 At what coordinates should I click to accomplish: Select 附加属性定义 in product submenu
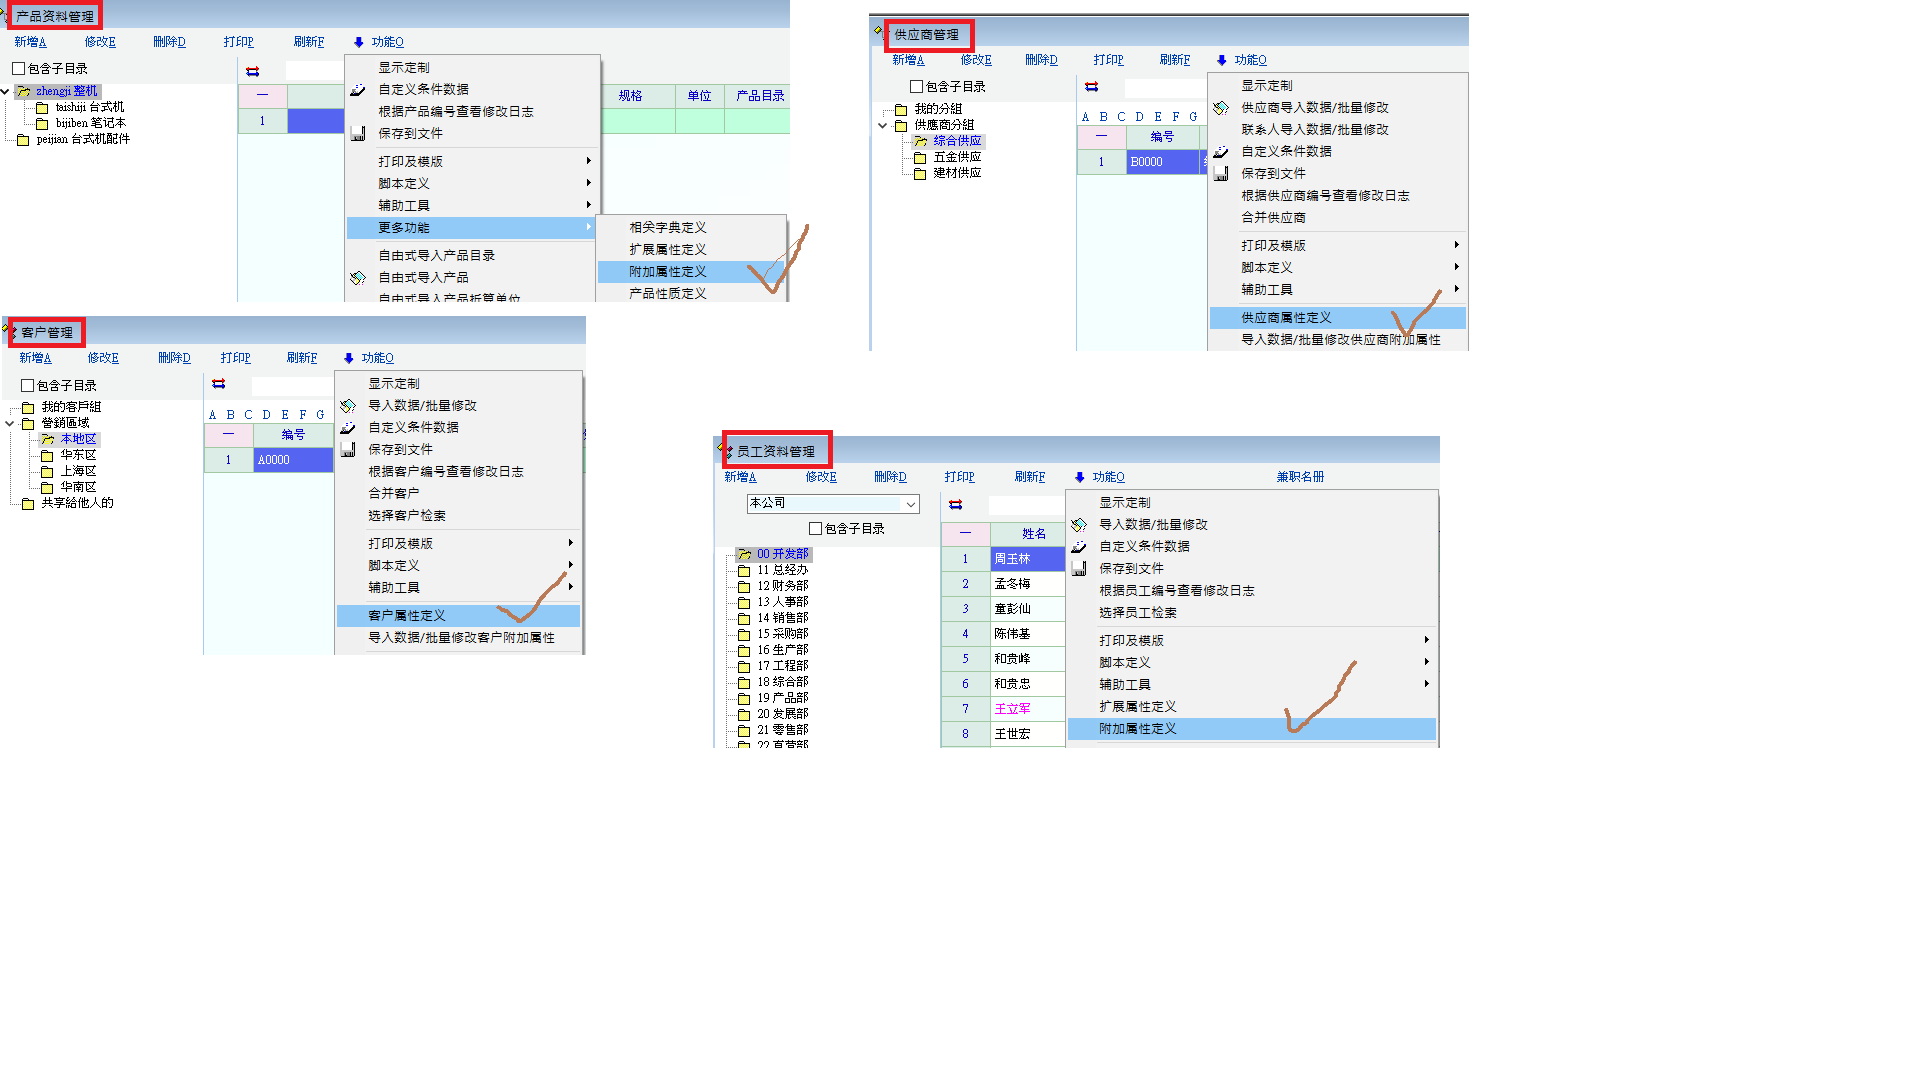coord(668,272)
